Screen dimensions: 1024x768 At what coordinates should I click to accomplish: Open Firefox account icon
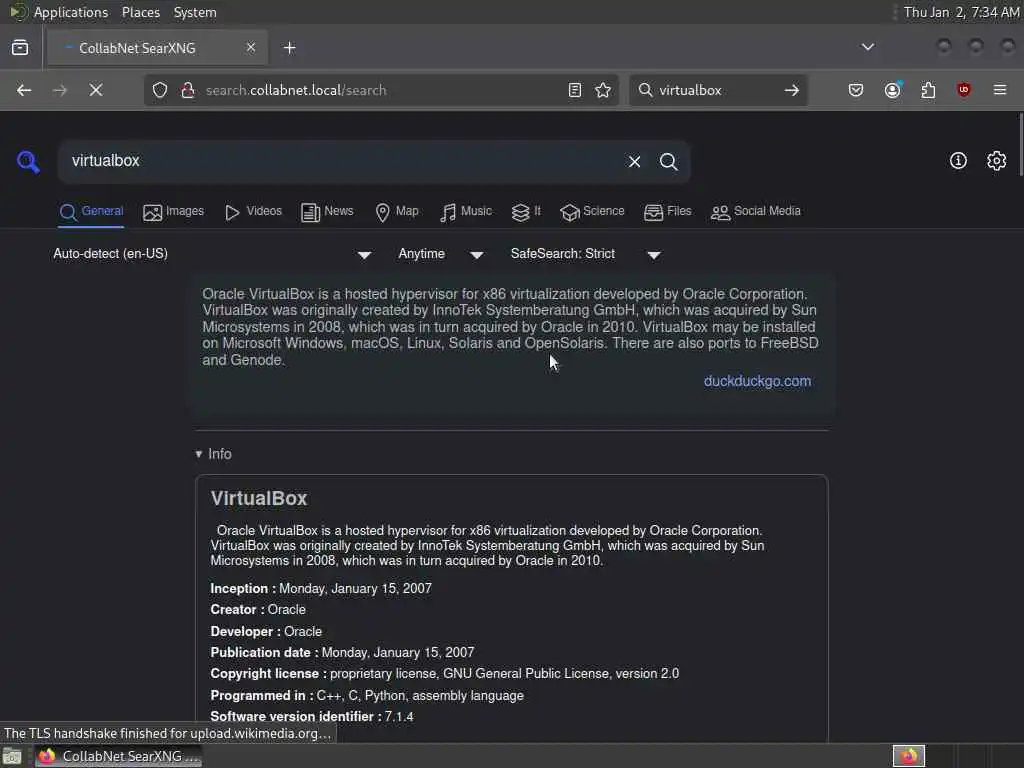(893, 90)
